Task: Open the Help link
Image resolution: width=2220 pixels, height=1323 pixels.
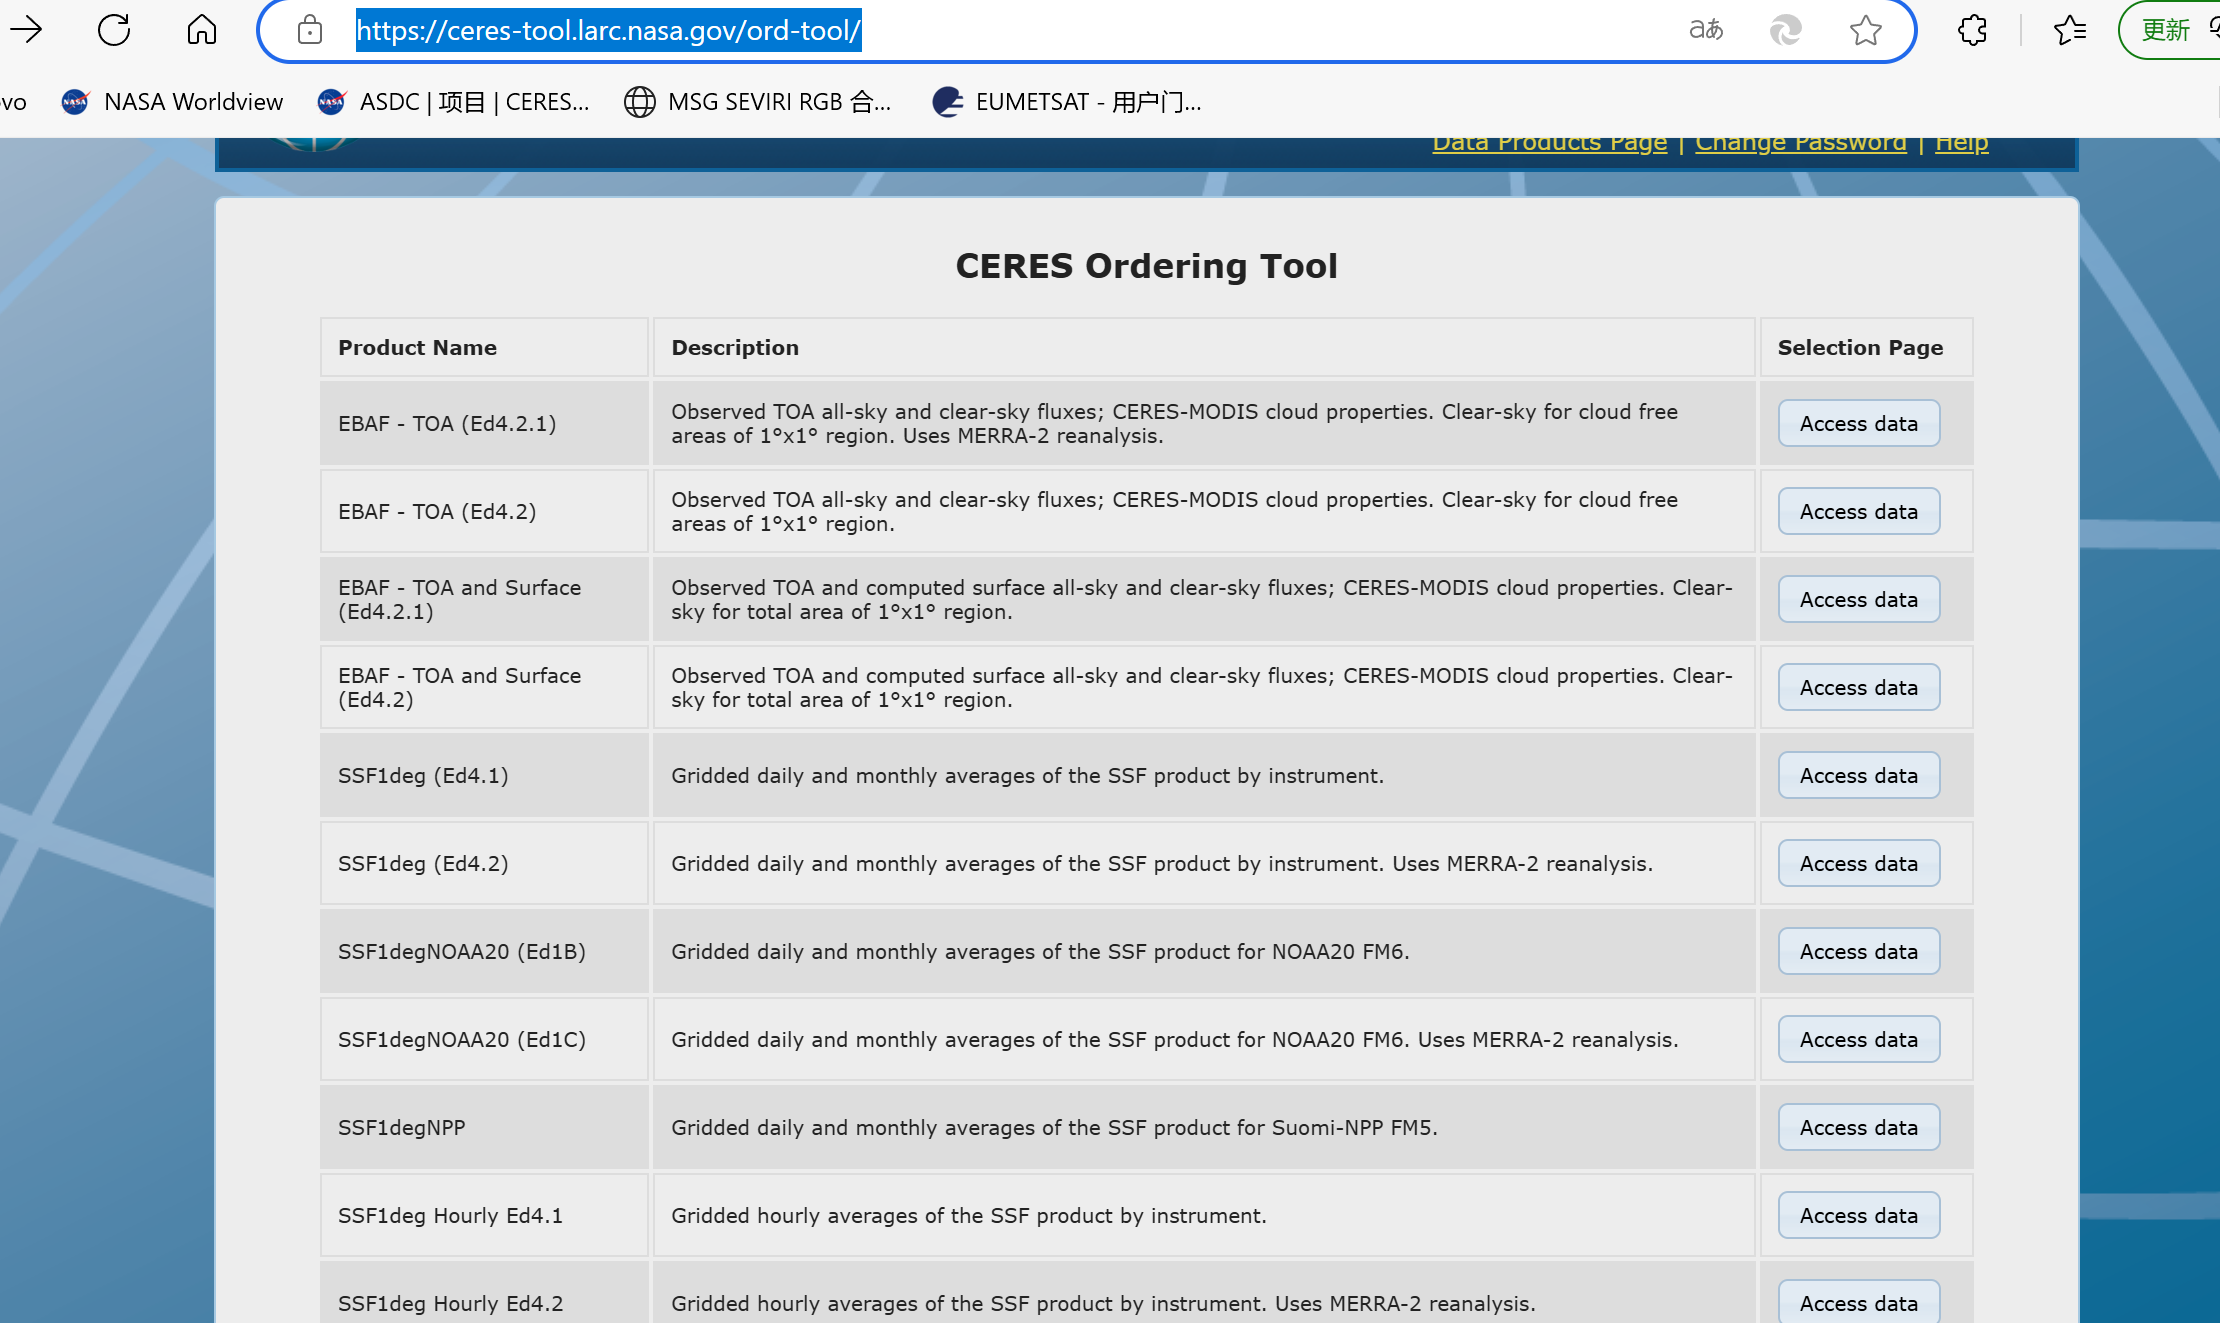Action: [x=1960, y=141]
